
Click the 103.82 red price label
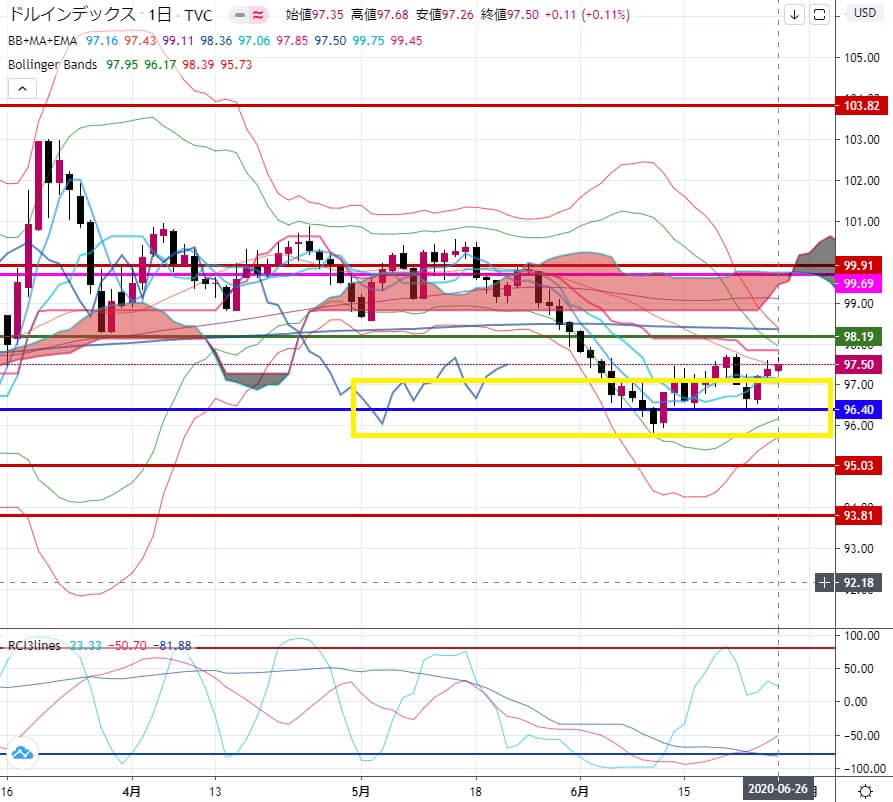coord(861,105)
